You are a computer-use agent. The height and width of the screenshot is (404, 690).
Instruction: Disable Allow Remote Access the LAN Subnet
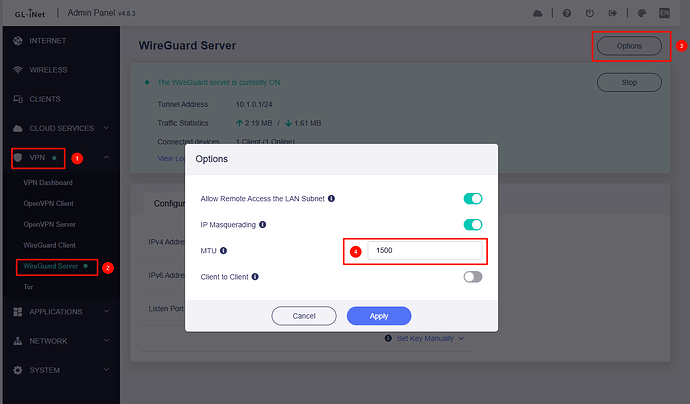pos(472,199)
